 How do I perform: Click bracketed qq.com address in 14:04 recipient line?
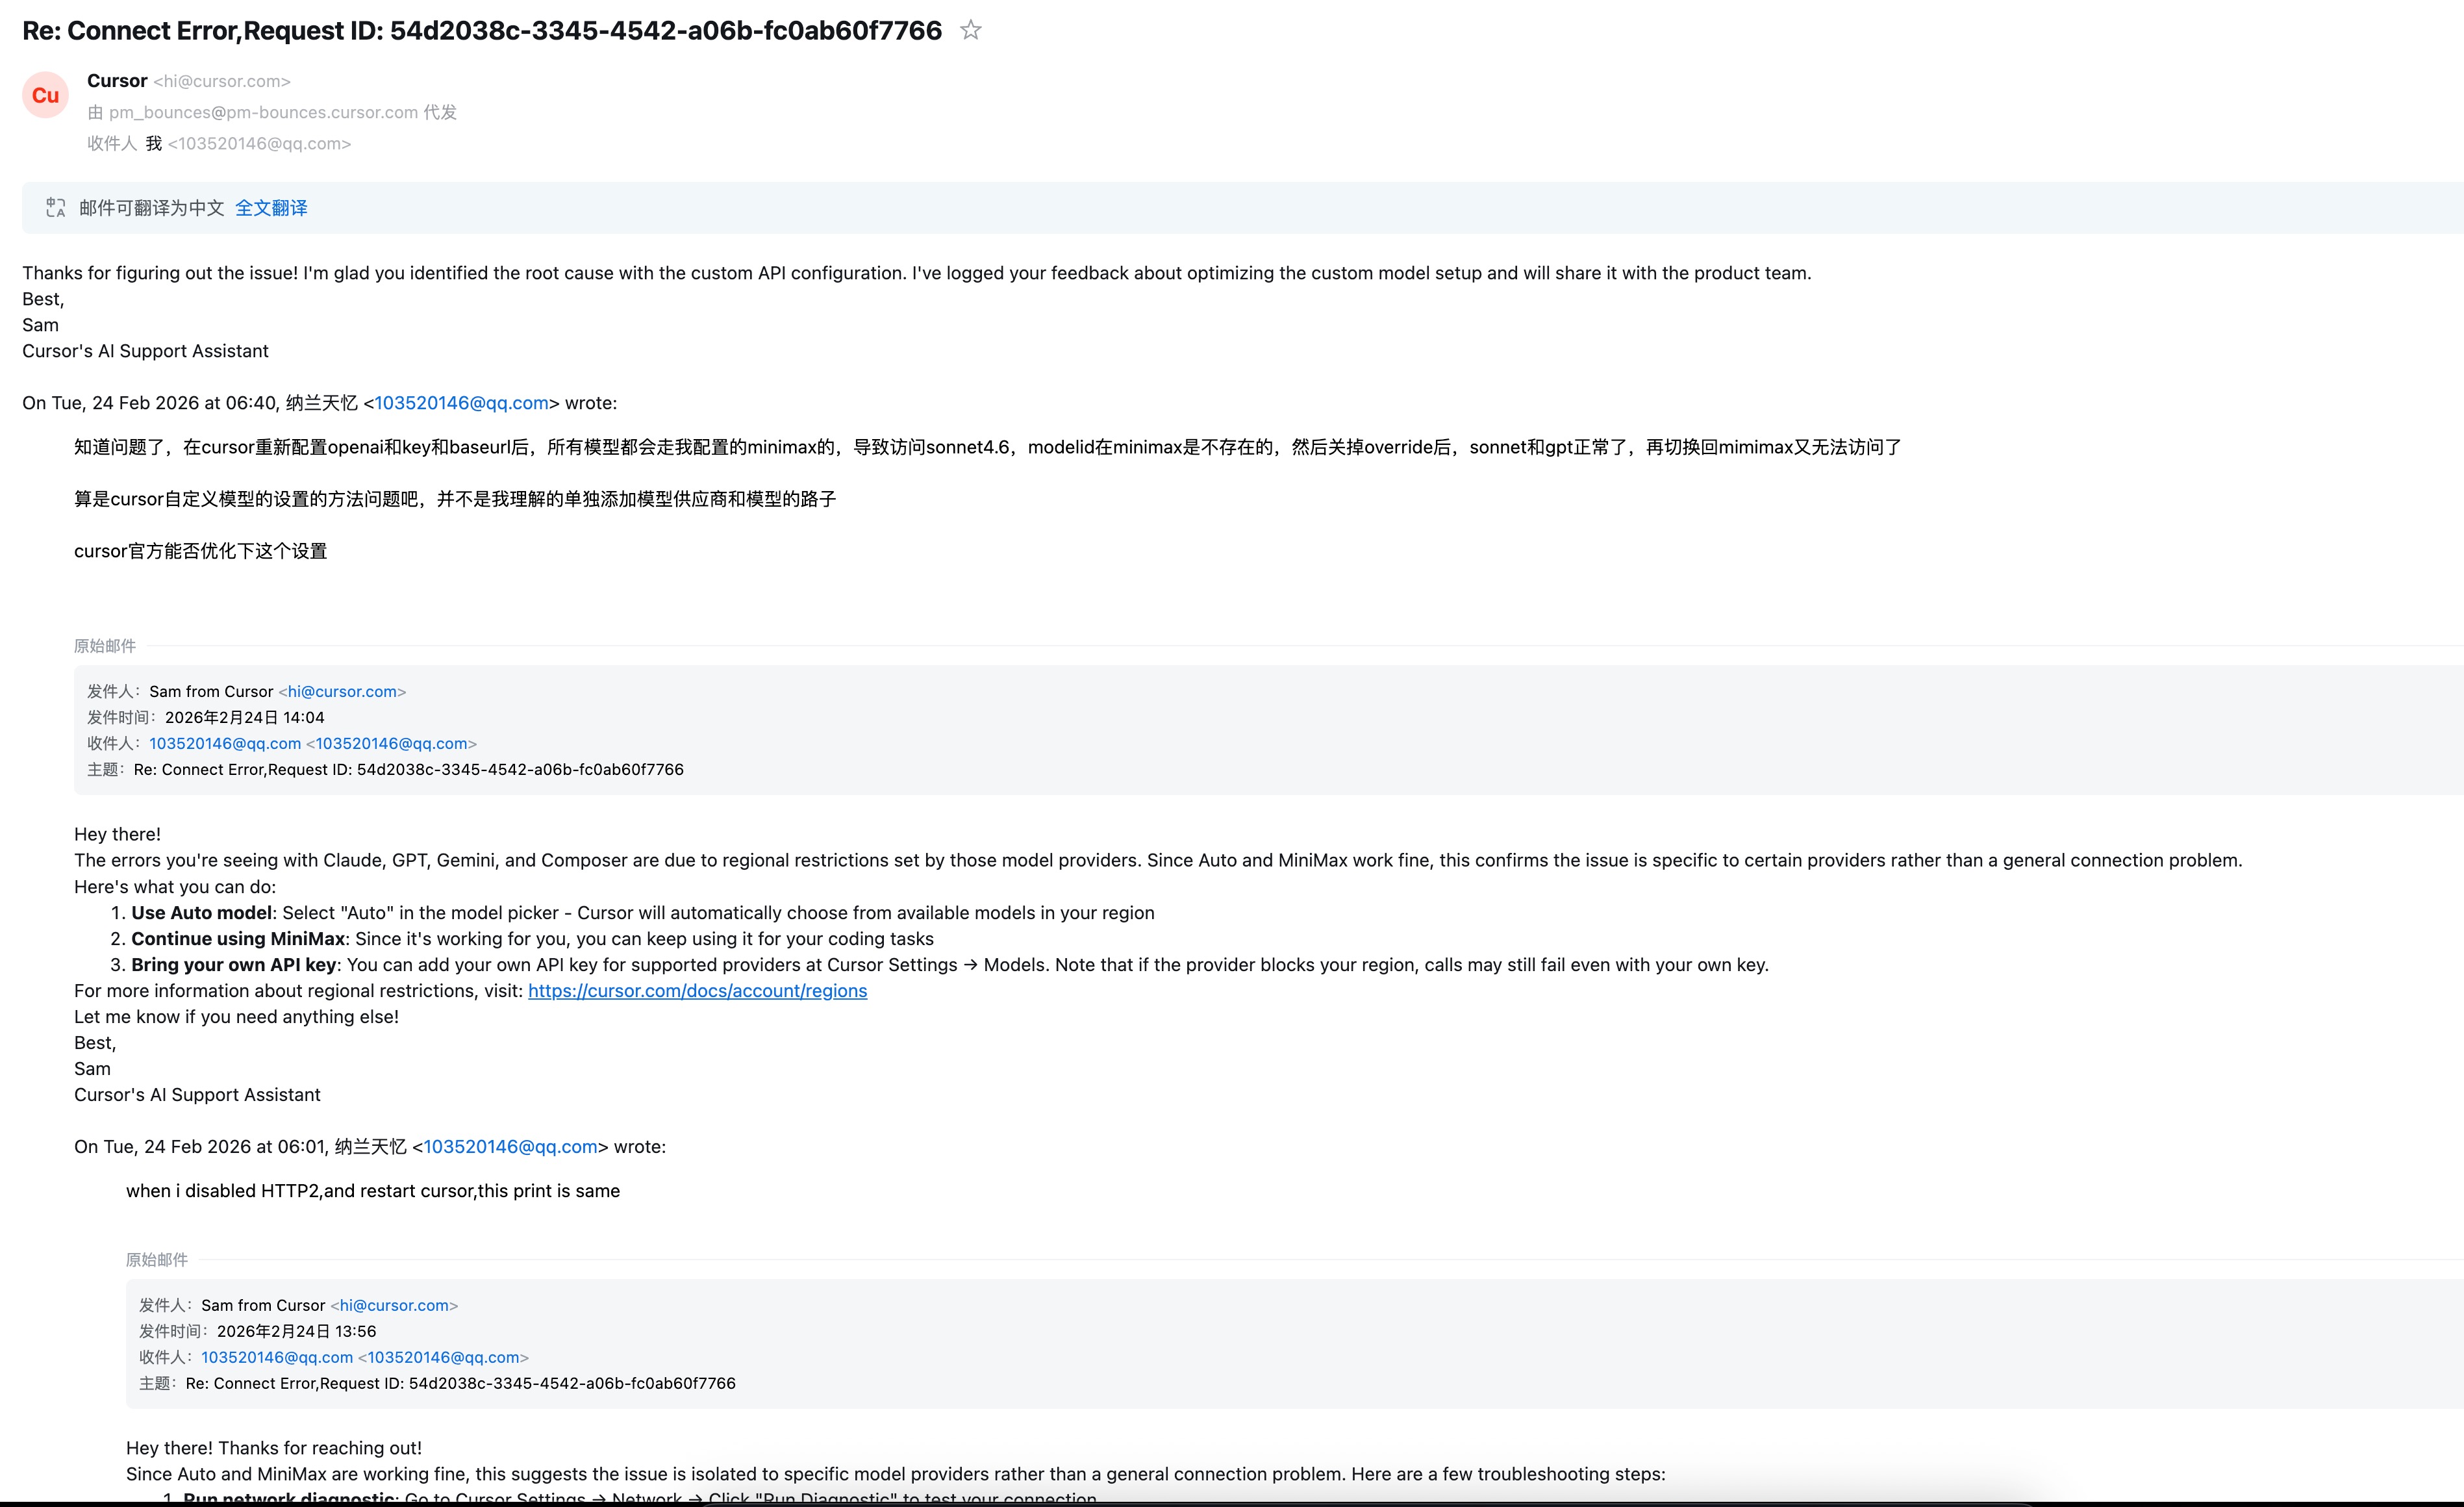pos(391,743)
